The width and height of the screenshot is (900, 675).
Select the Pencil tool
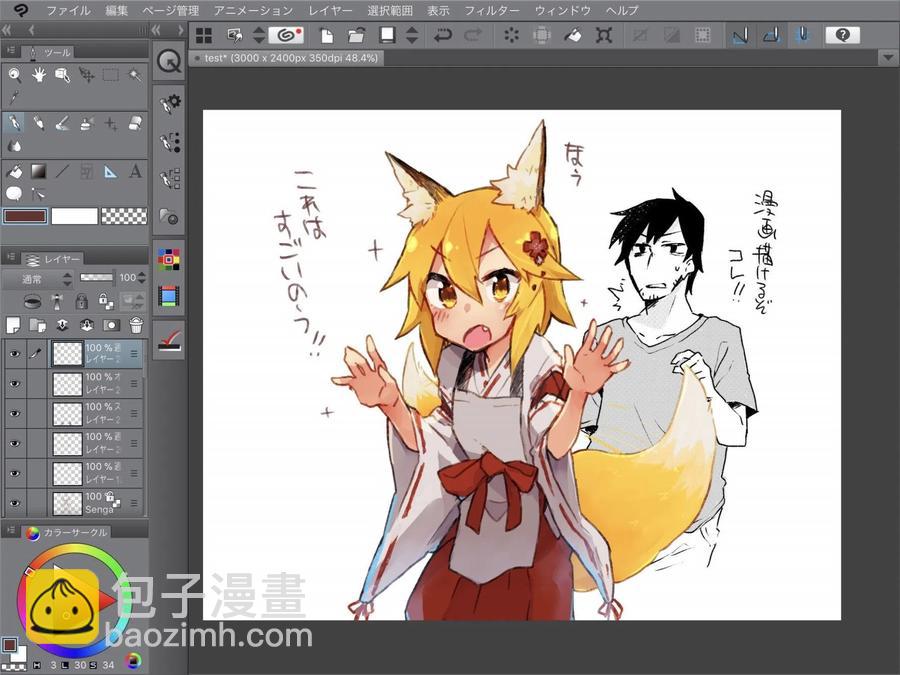[38, 123]
